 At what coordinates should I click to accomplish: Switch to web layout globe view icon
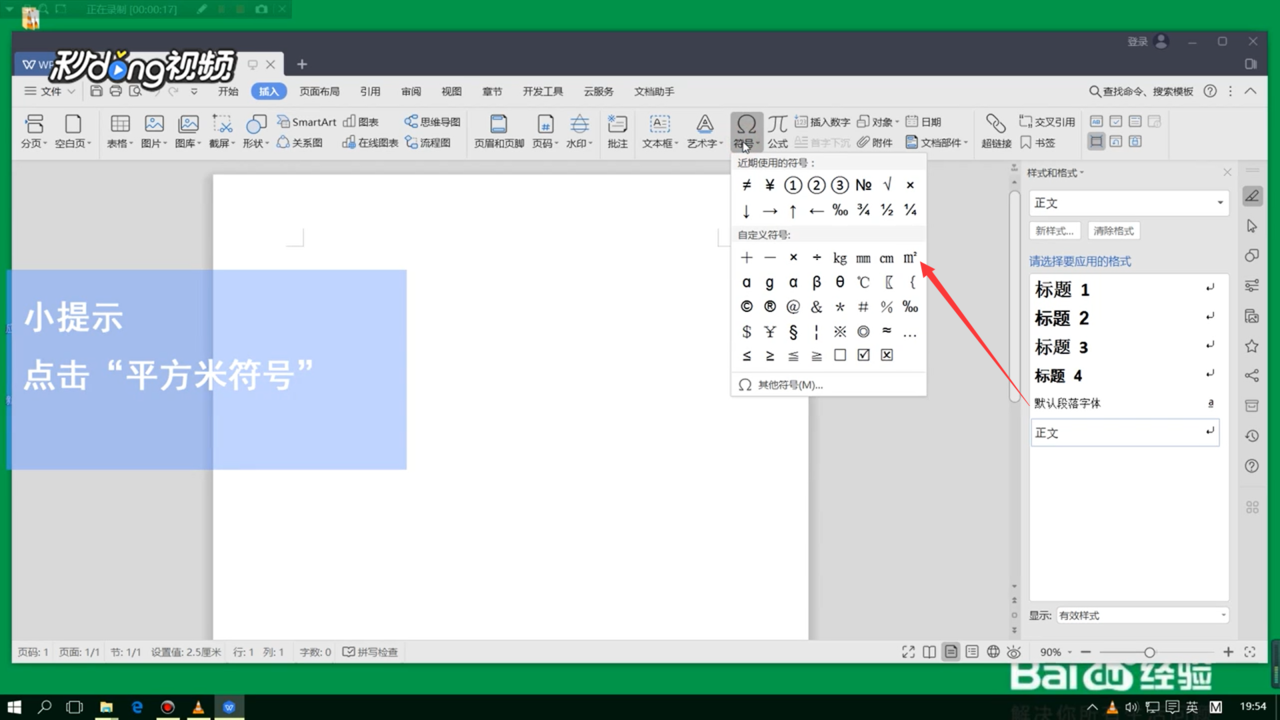point(993,652)
